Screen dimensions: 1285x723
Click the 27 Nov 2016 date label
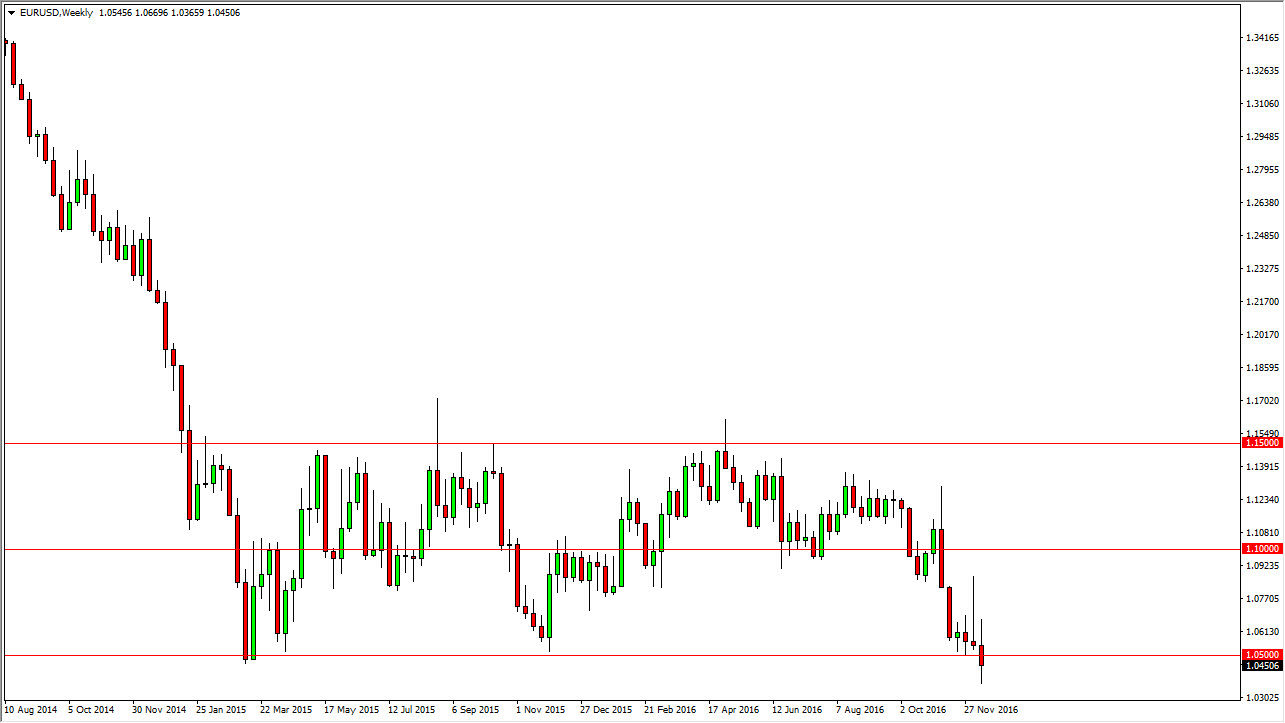pos(991,710)
